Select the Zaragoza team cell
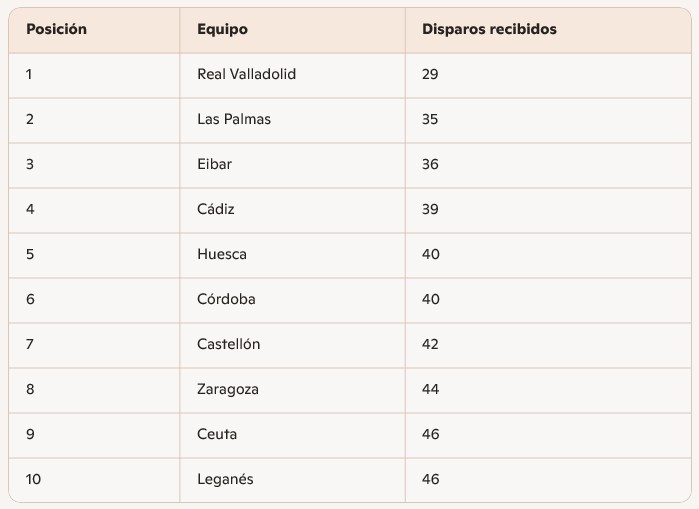 (228, 390)
